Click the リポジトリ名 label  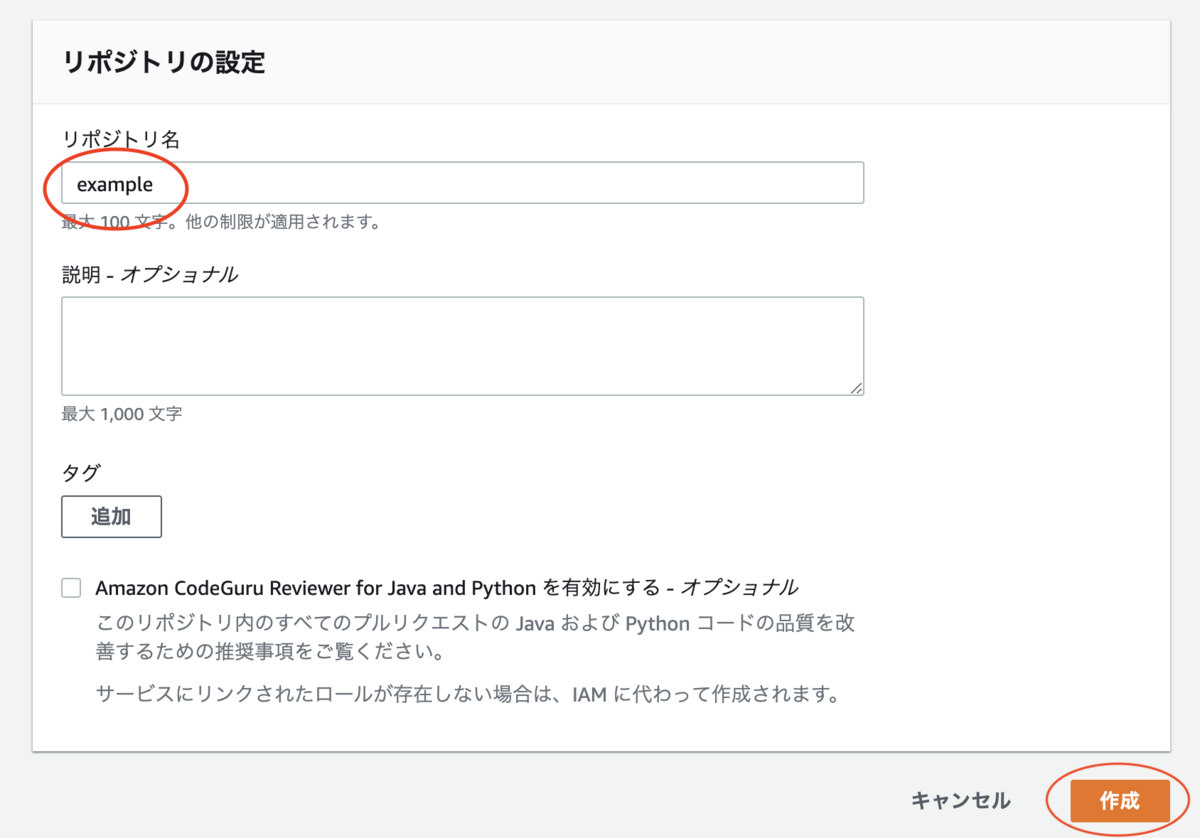pos(120,140)
